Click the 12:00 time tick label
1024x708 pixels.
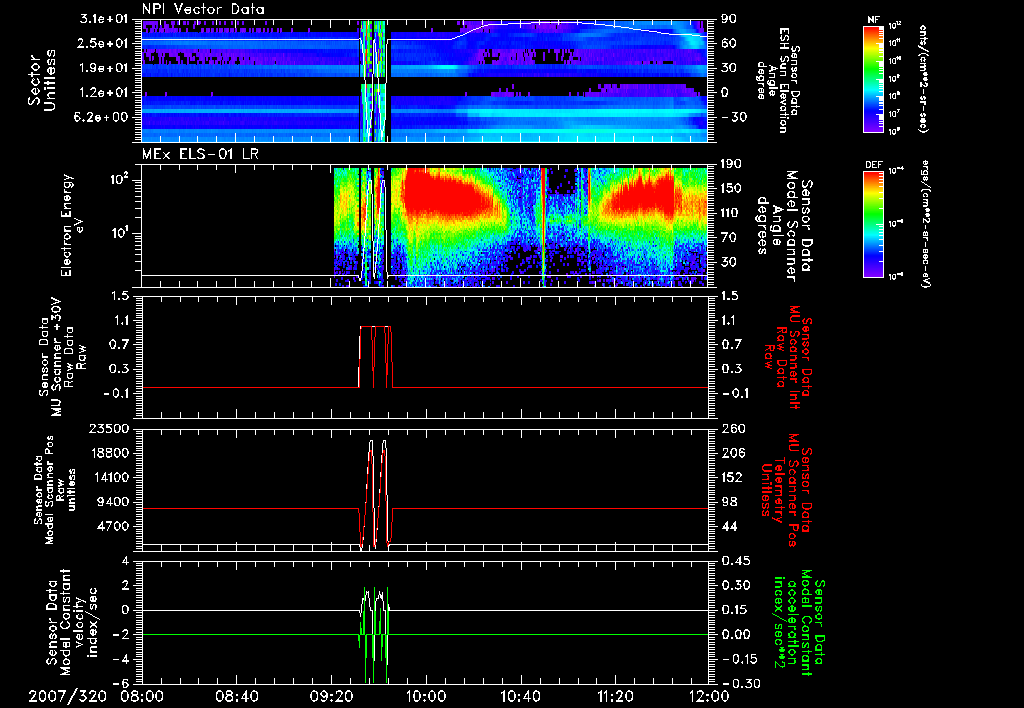click(709, 696)
